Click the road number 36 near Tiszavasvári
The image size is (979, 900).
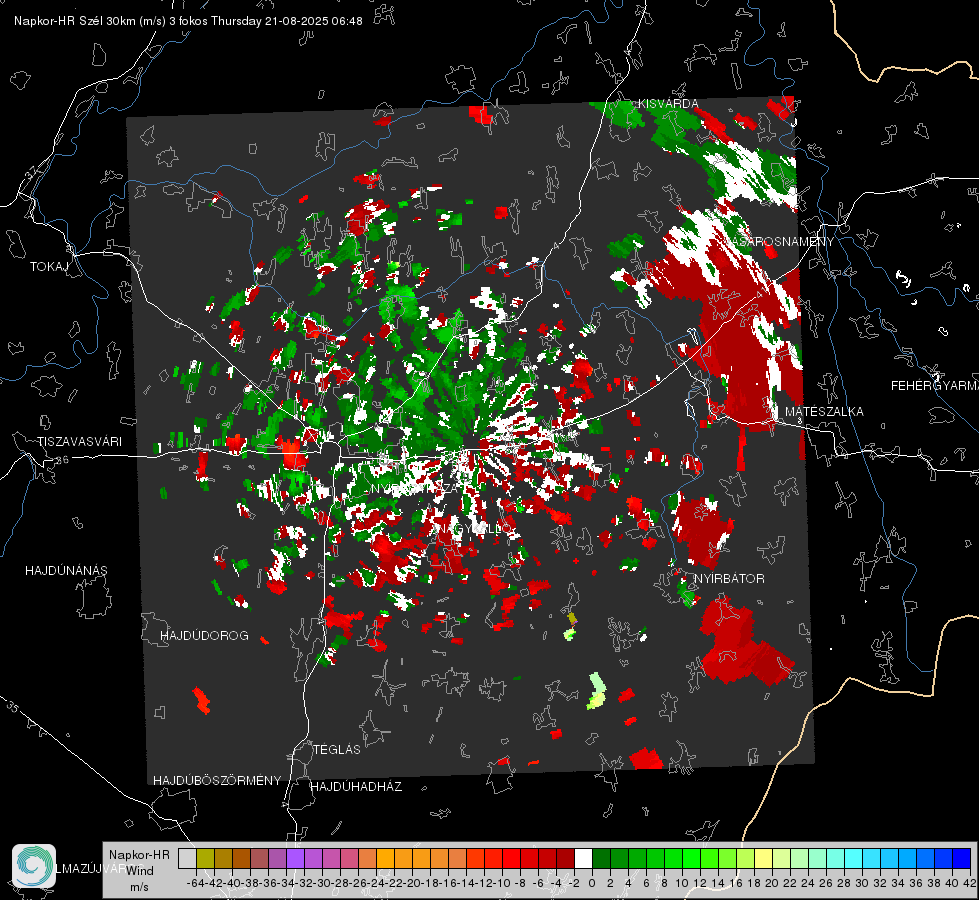[x=62, y=460]
